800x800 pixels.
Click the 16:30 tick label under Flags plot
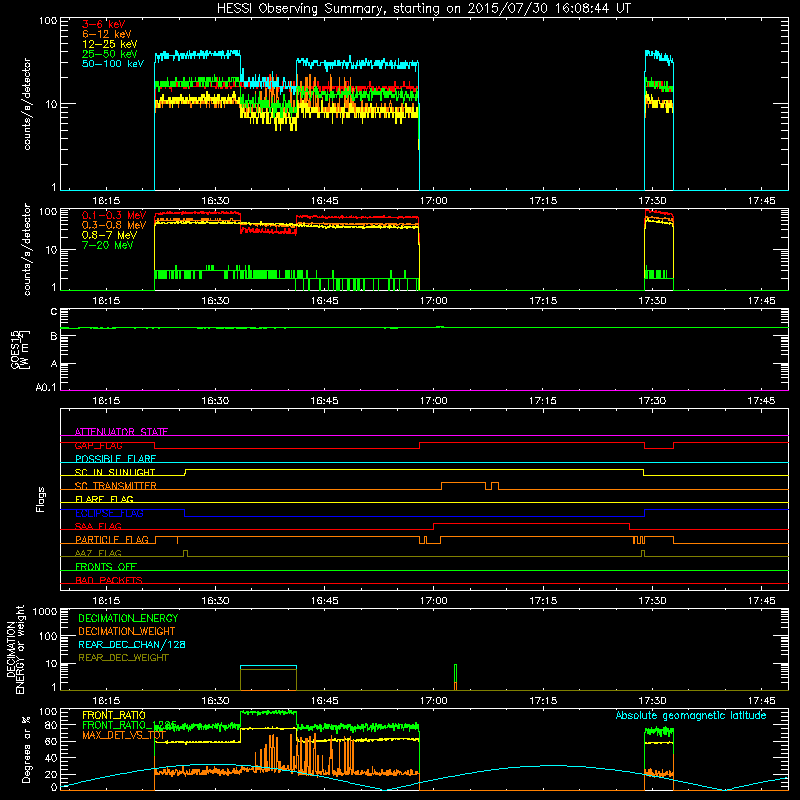(x=215, y=601)
